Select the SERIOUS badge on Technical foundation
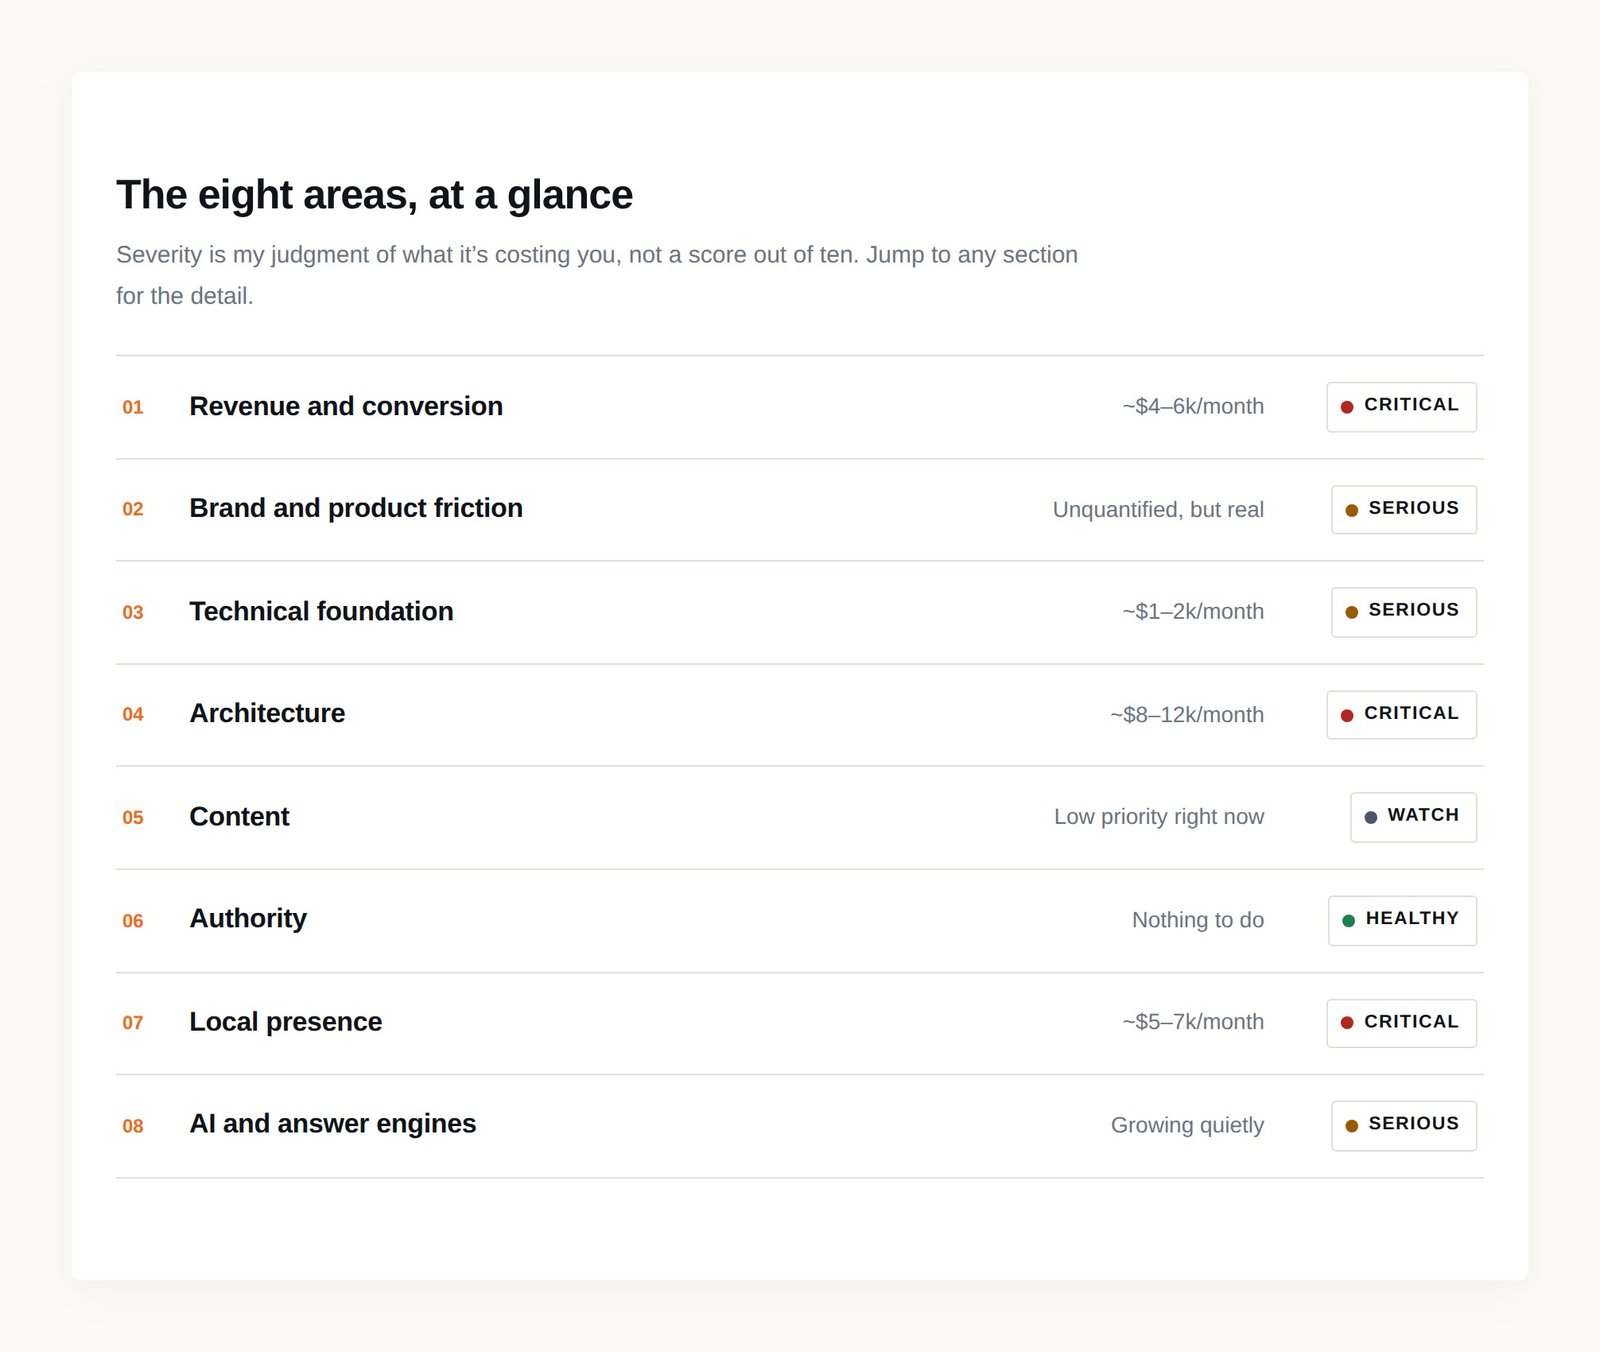Screen dimensions: 1600x1352 (x=1404, y=612)
